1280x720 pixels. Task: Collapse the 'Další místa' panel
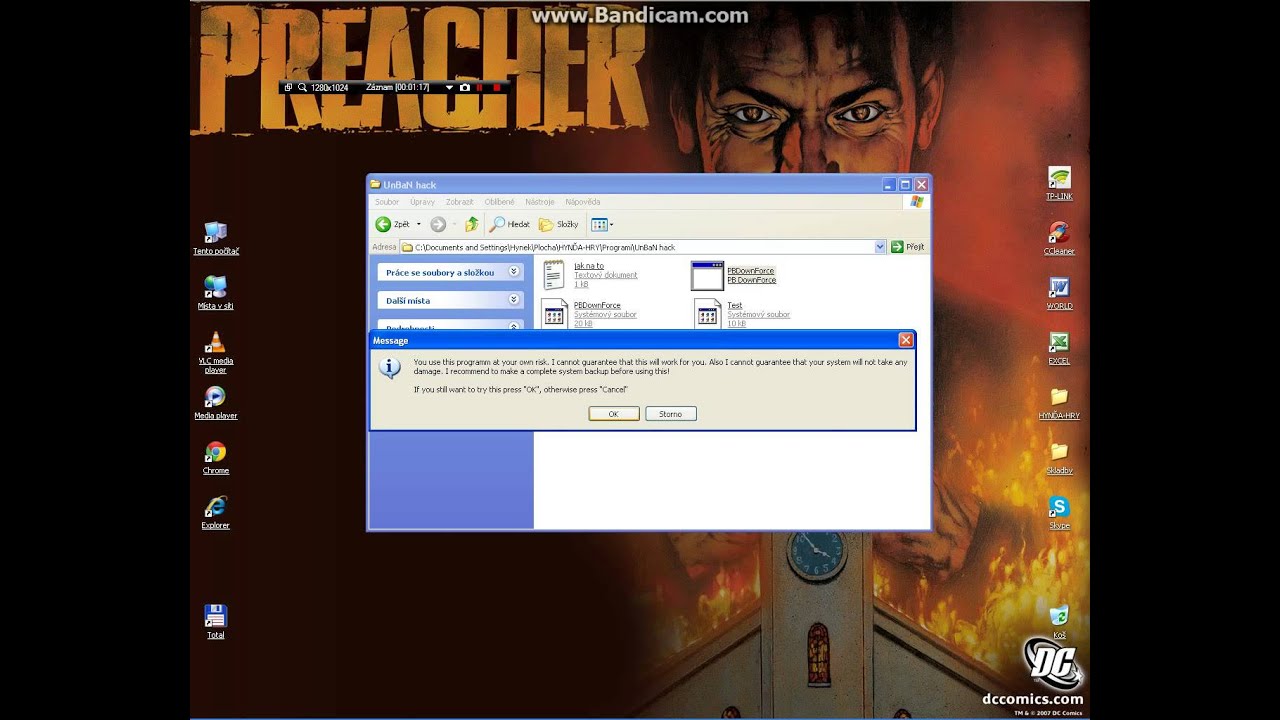513,300
